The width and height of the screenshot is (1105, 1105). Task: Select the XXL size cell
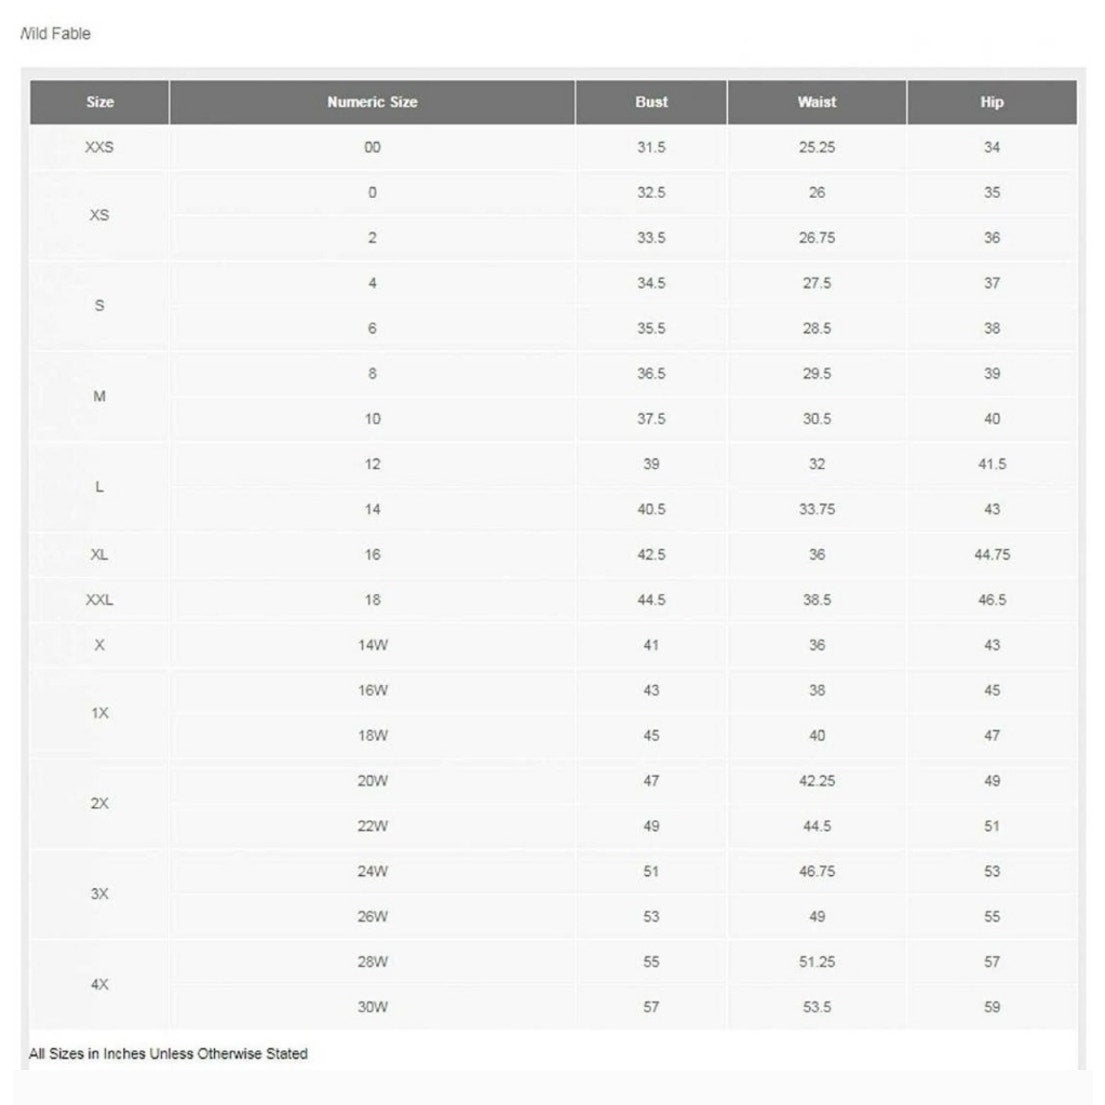(x=99, y=600)
